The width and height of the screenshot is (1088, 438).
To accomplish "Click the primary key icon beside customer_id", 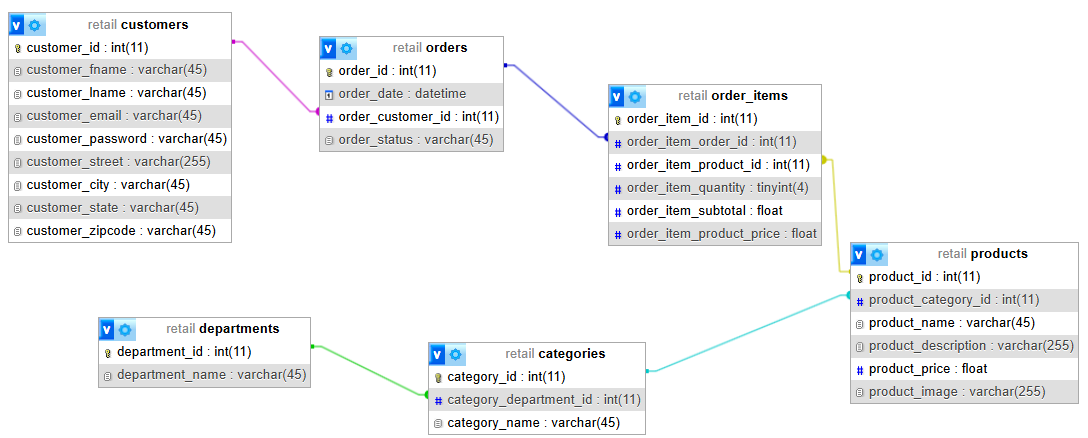I will (x=17, y=49).
